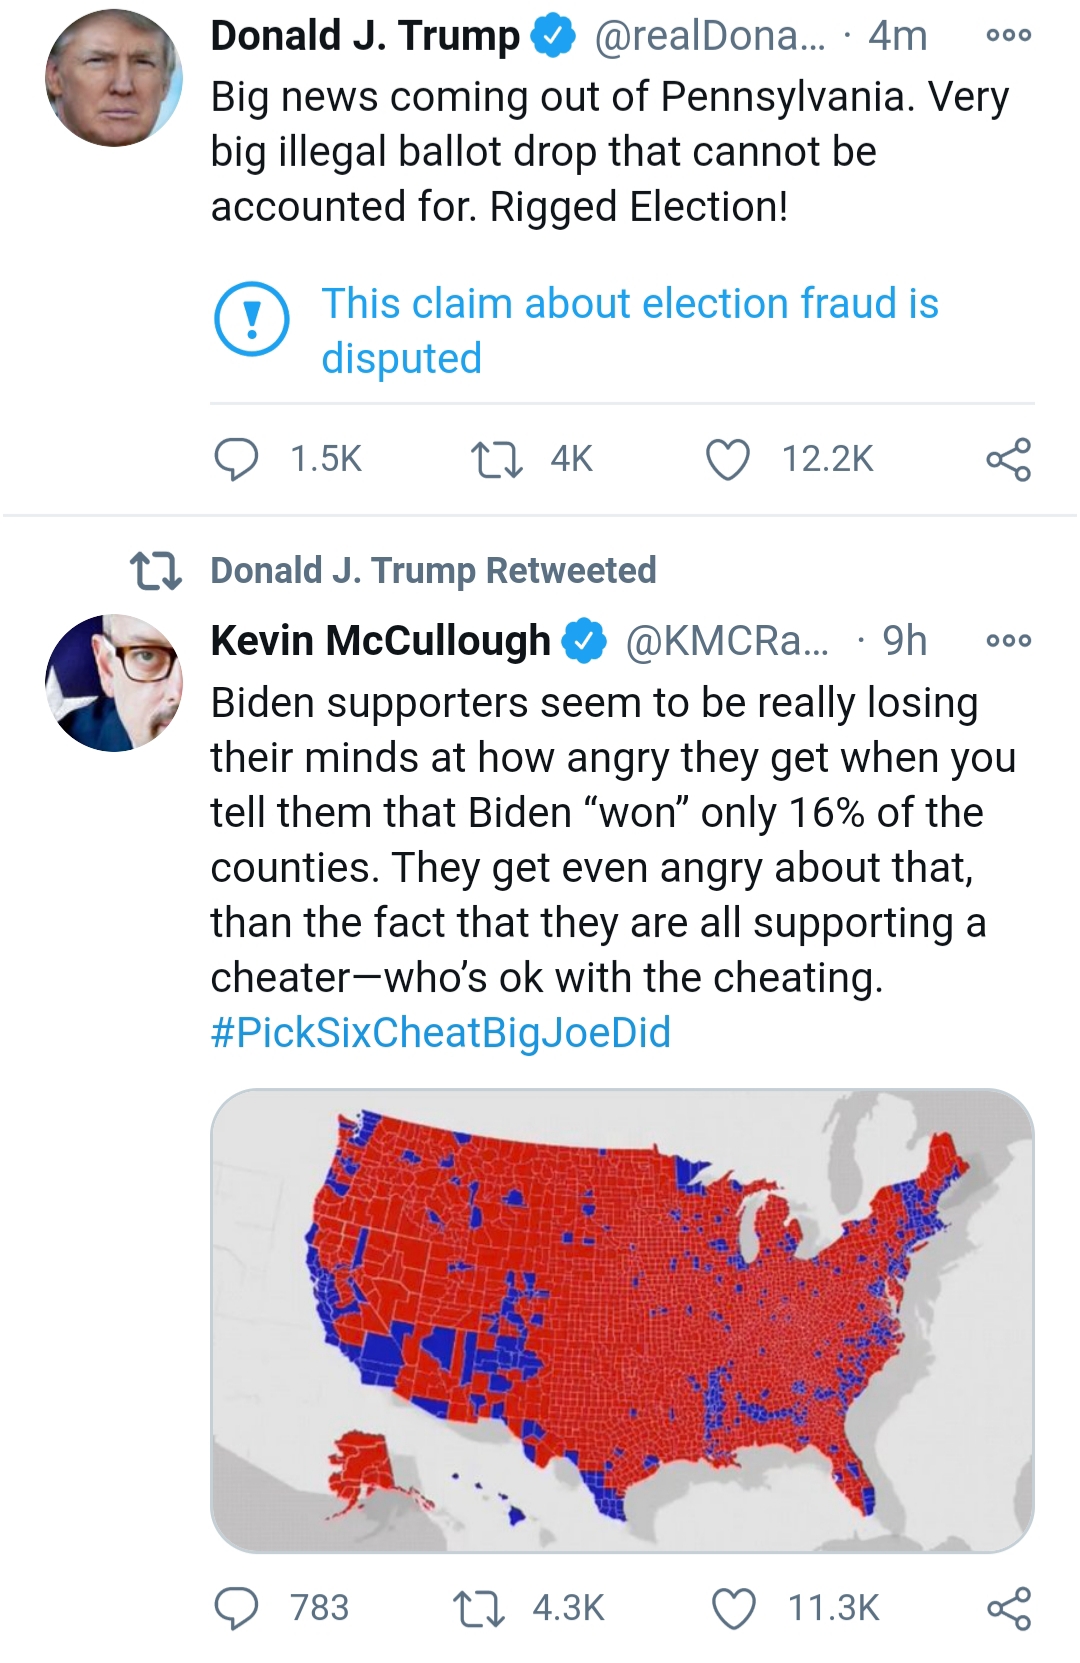The height and width of the screenshot is (1663, 1080).
Task: Open the election fraud disputed notice
Action: pos(629,330)
